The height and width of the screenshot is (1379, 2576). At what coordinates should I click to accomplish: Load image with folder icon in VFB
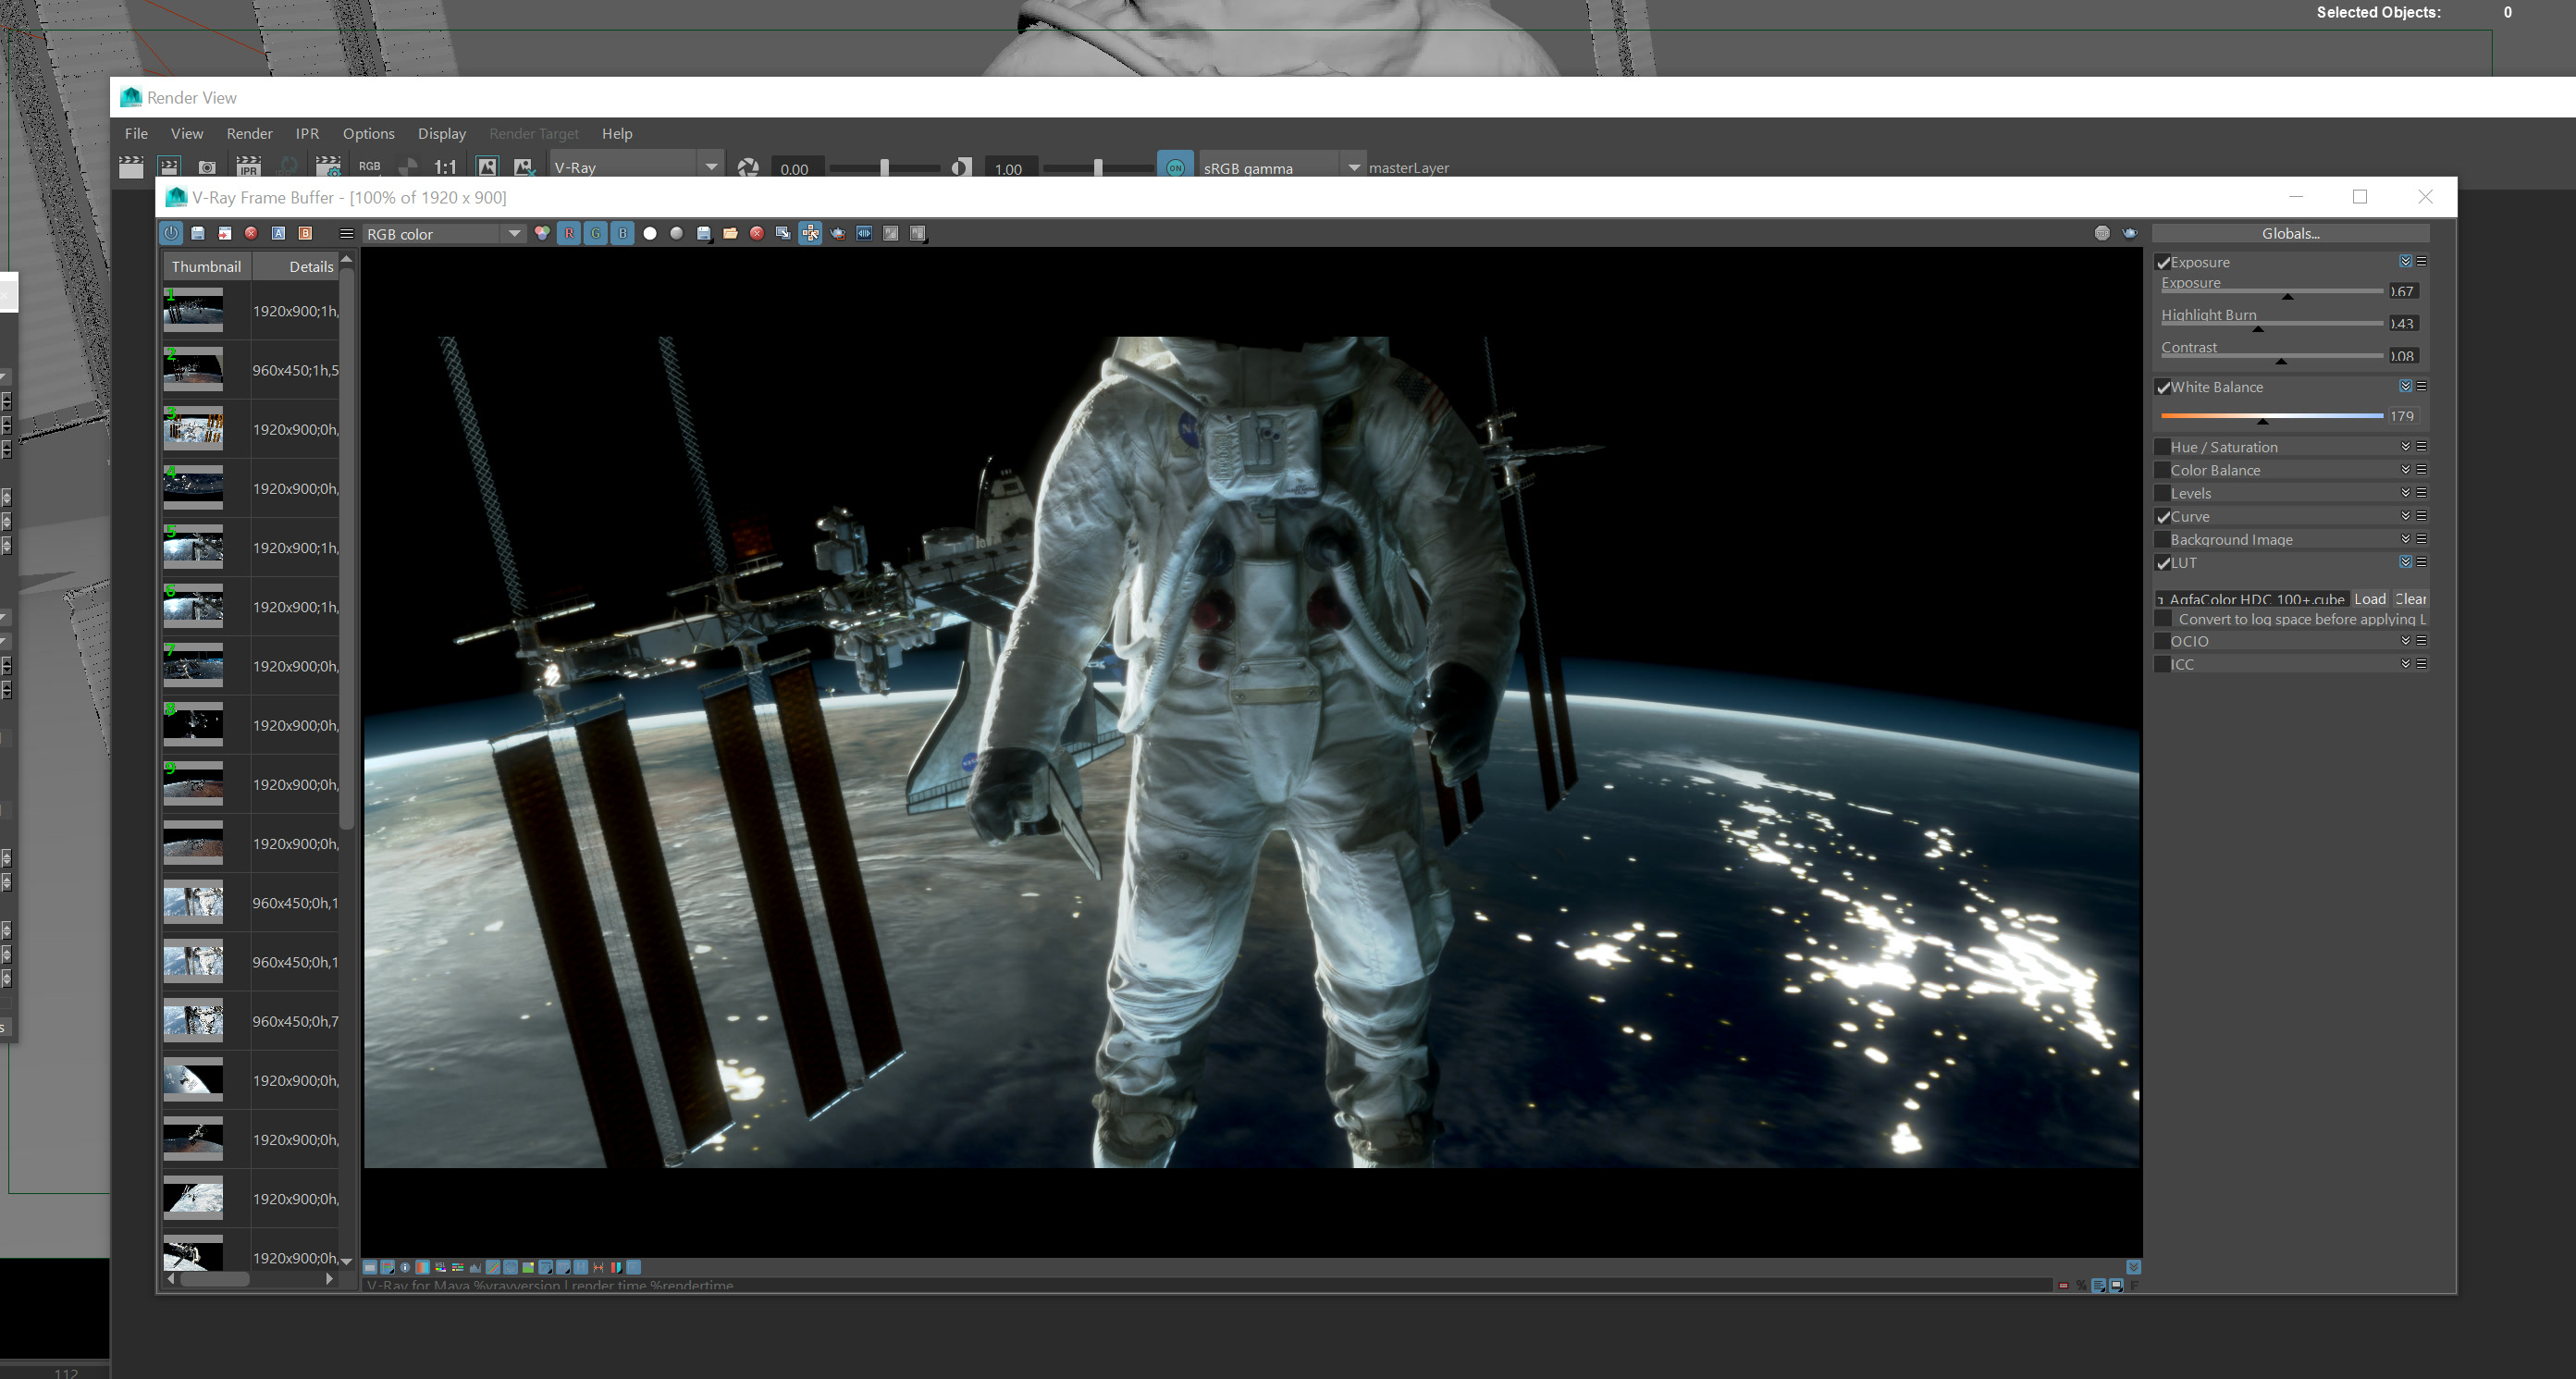point(731,233)
